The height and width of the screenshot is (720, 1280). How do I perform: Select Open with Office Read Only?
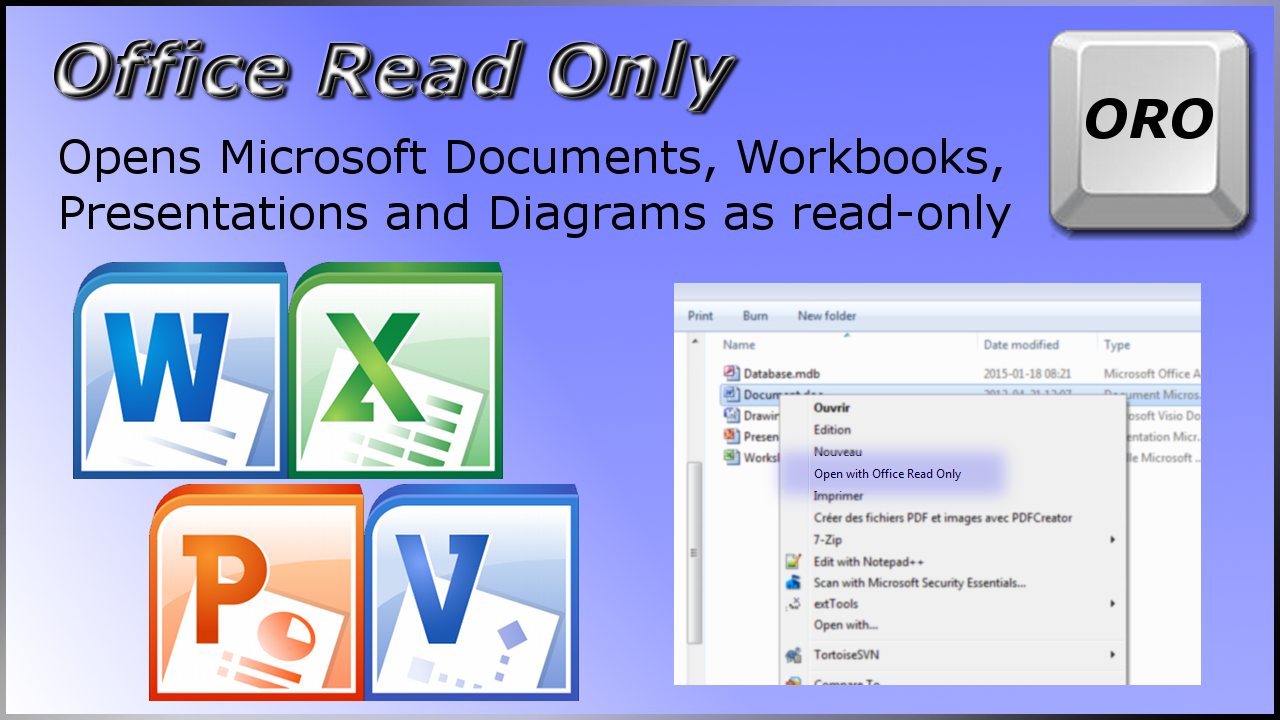(x=887, y=474)
